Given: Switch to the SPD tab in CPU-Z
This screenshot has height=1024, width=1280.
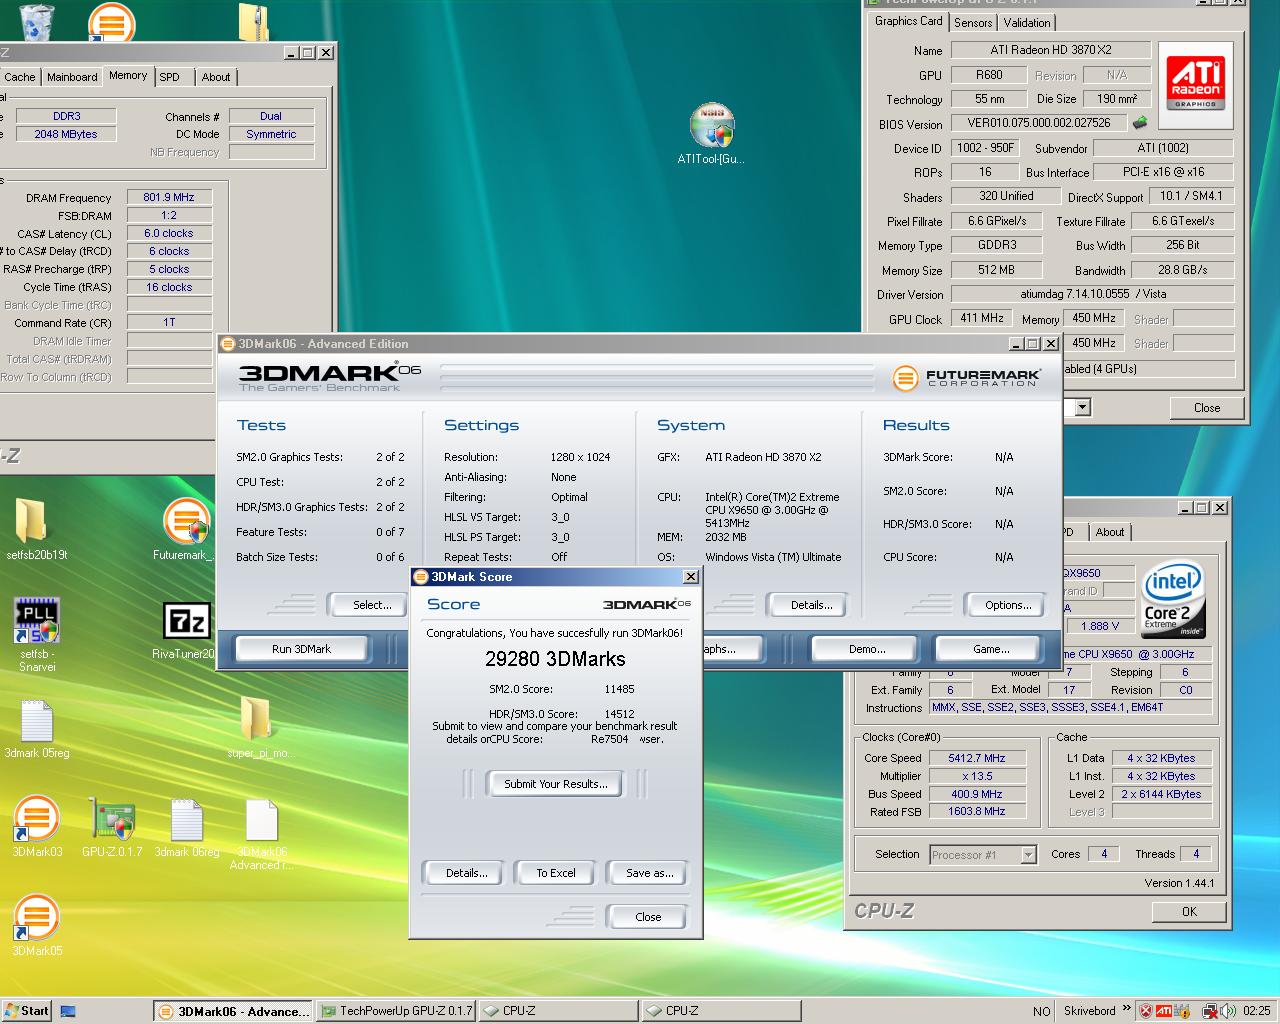Looking at the screenshot, I should pyautogui.click(x=170, y=77).
